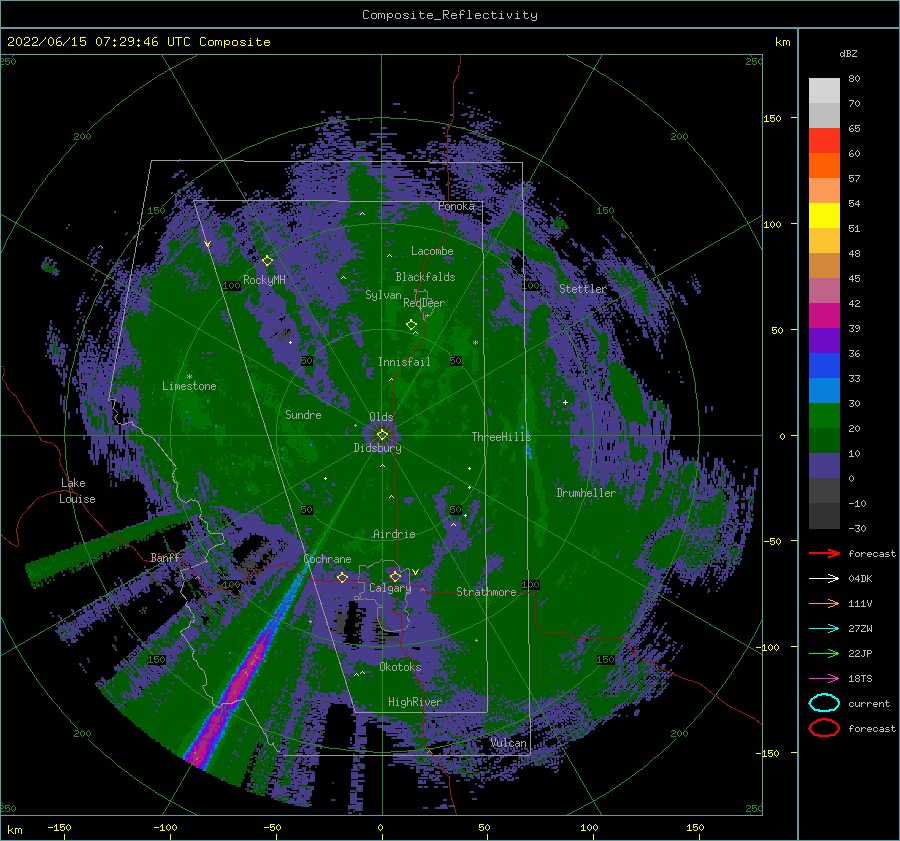Click the ThreeHills town label

(502, 437)
